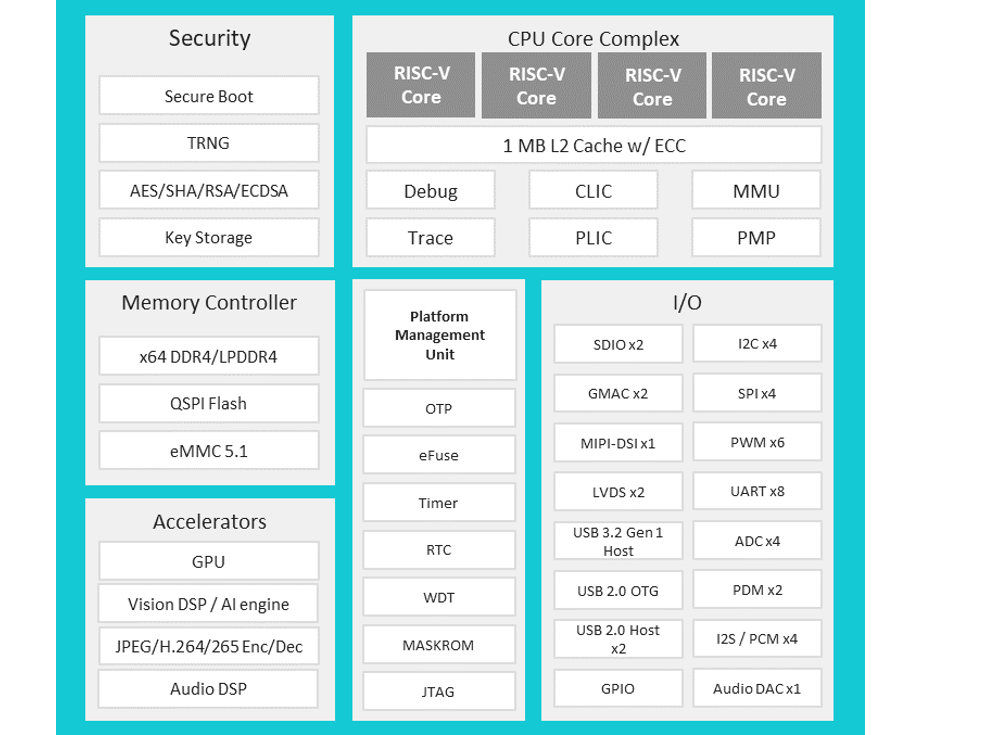
Task: Click the Platform Management Unit block
Action: [439, 335]
